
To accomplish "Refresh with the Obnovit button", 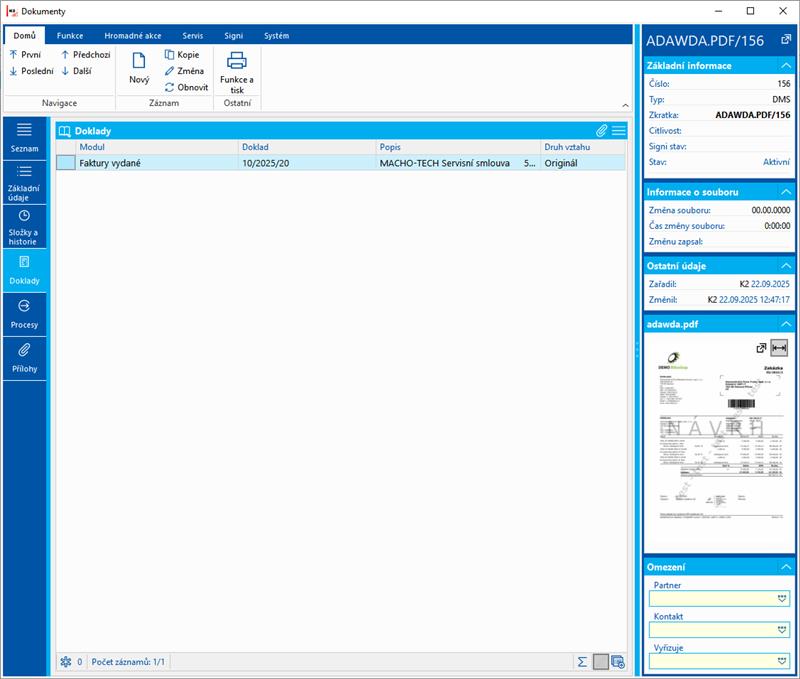I will point(186,87).
